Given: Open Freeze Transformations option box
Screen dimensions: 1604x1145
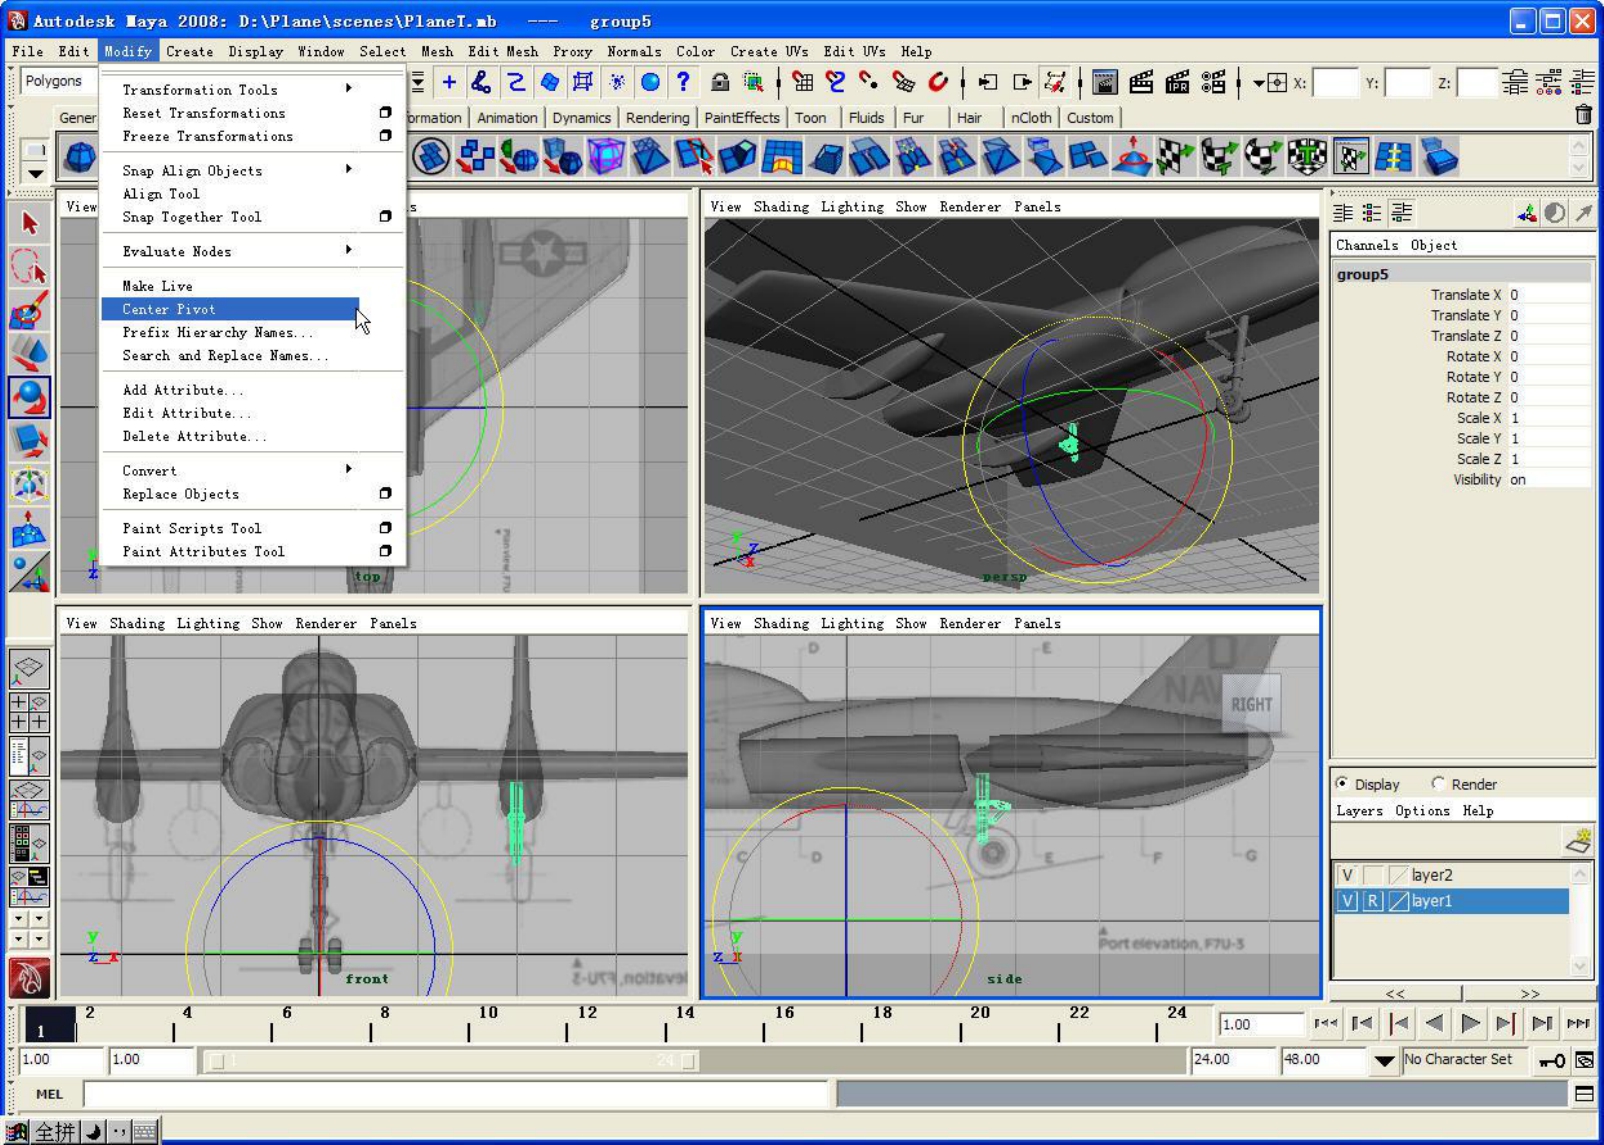Looking at the screenshot, I should click(x=385, y=135).
